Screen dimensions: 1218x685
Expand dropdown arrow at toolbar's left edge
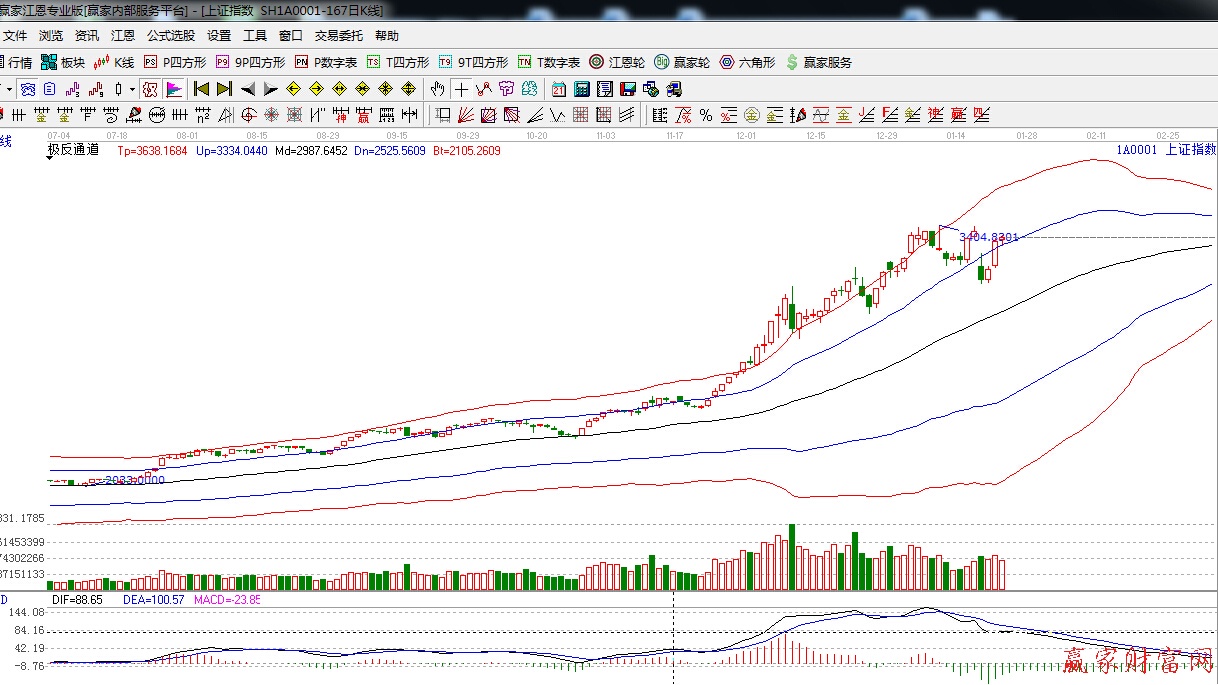[x=9, y=89]
